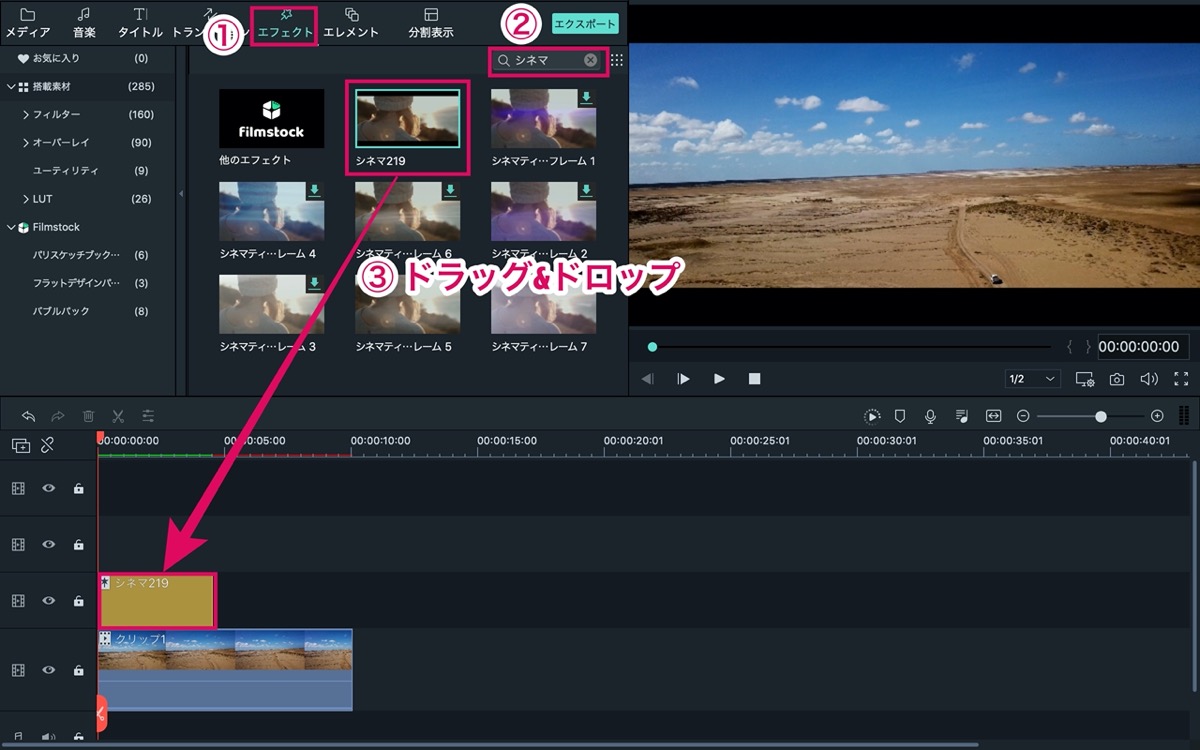
Task: Open the adjust sliders edit icon
Action: tap(148, 416)
